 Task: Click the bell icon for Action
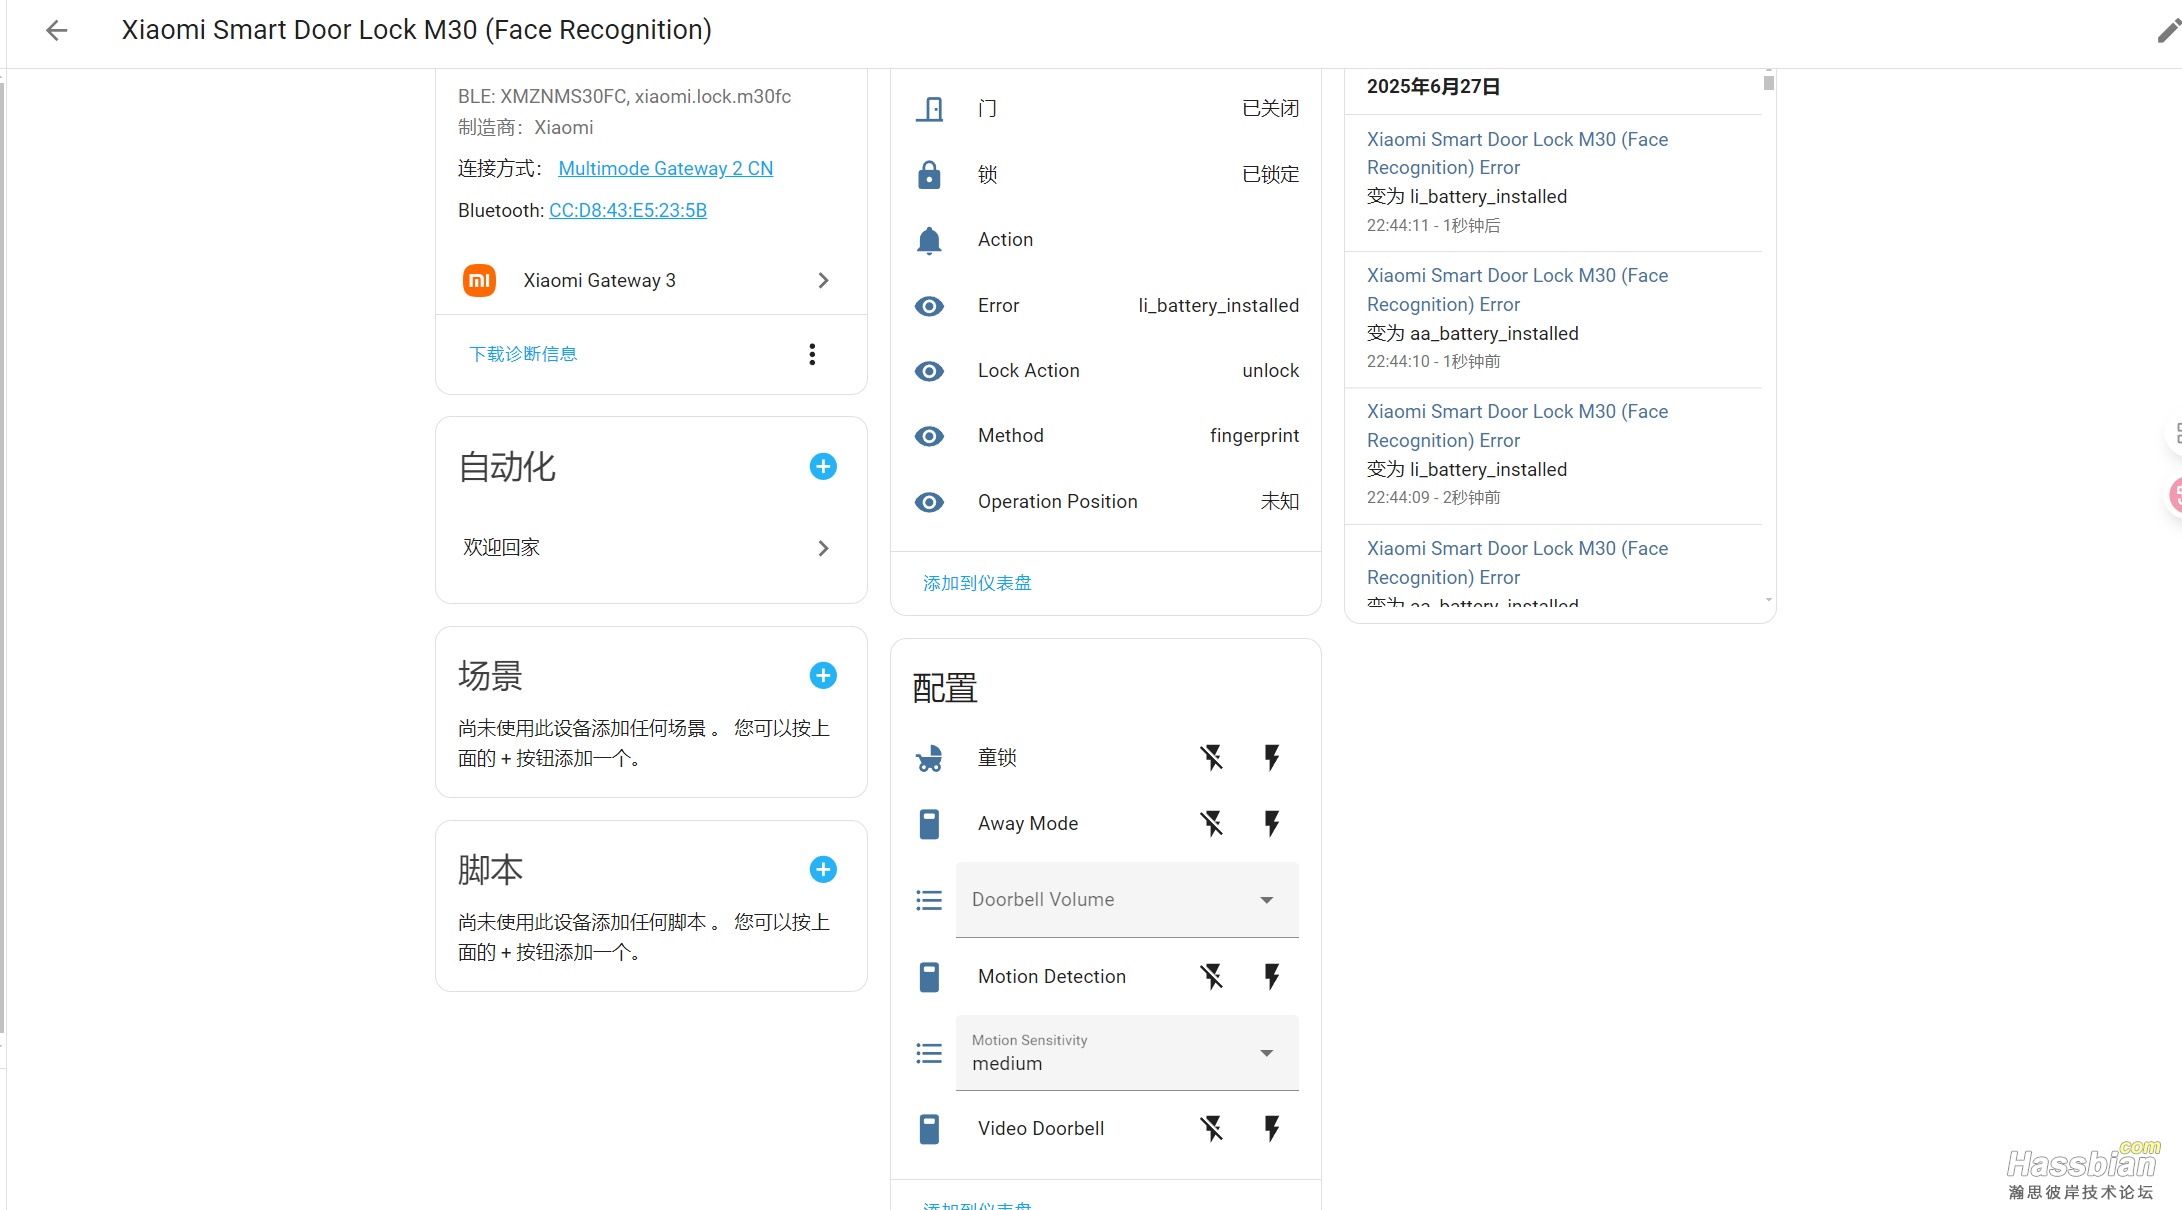(929, 240)
